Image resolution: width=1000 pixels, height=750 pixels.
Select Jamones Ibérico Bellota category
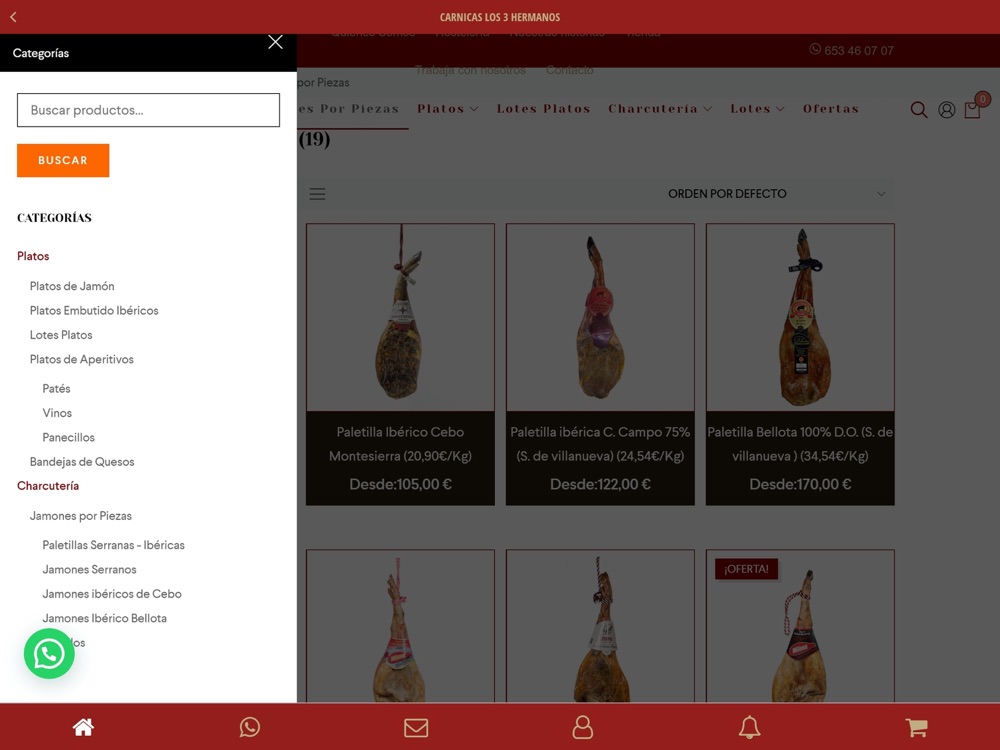coord(105,618)
